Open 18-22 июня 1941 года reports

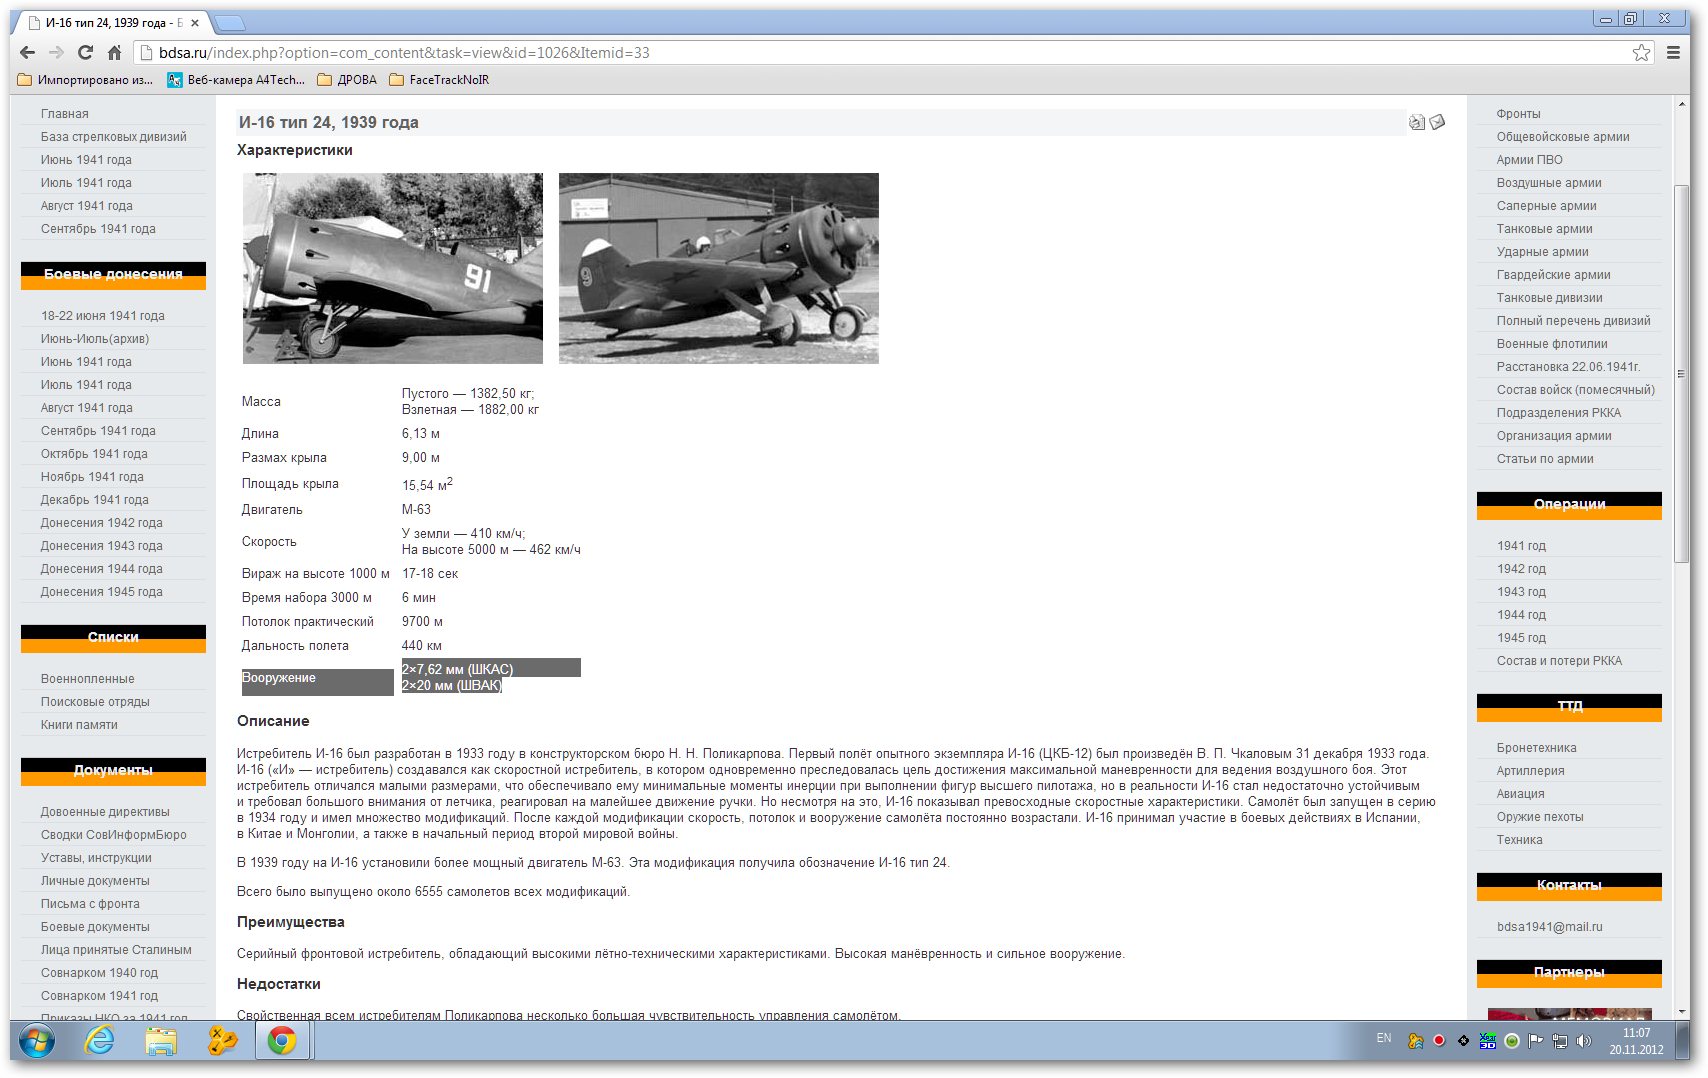pos(103,316)
